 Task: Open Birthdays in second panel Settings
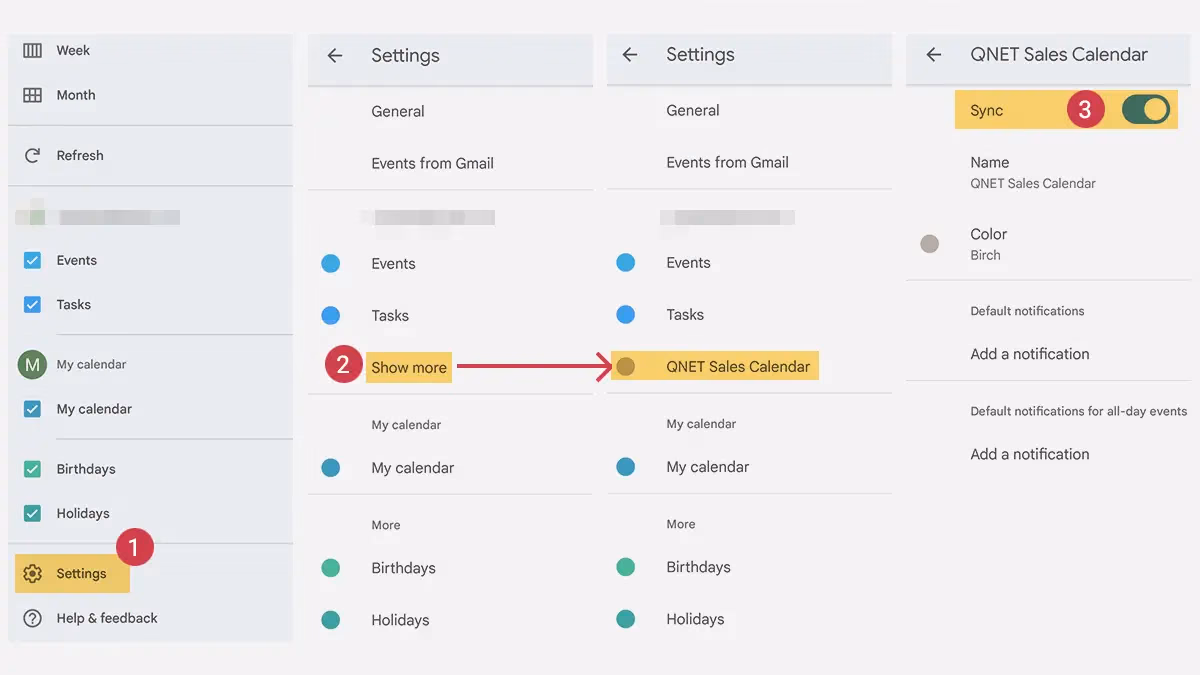click(403, 568)
